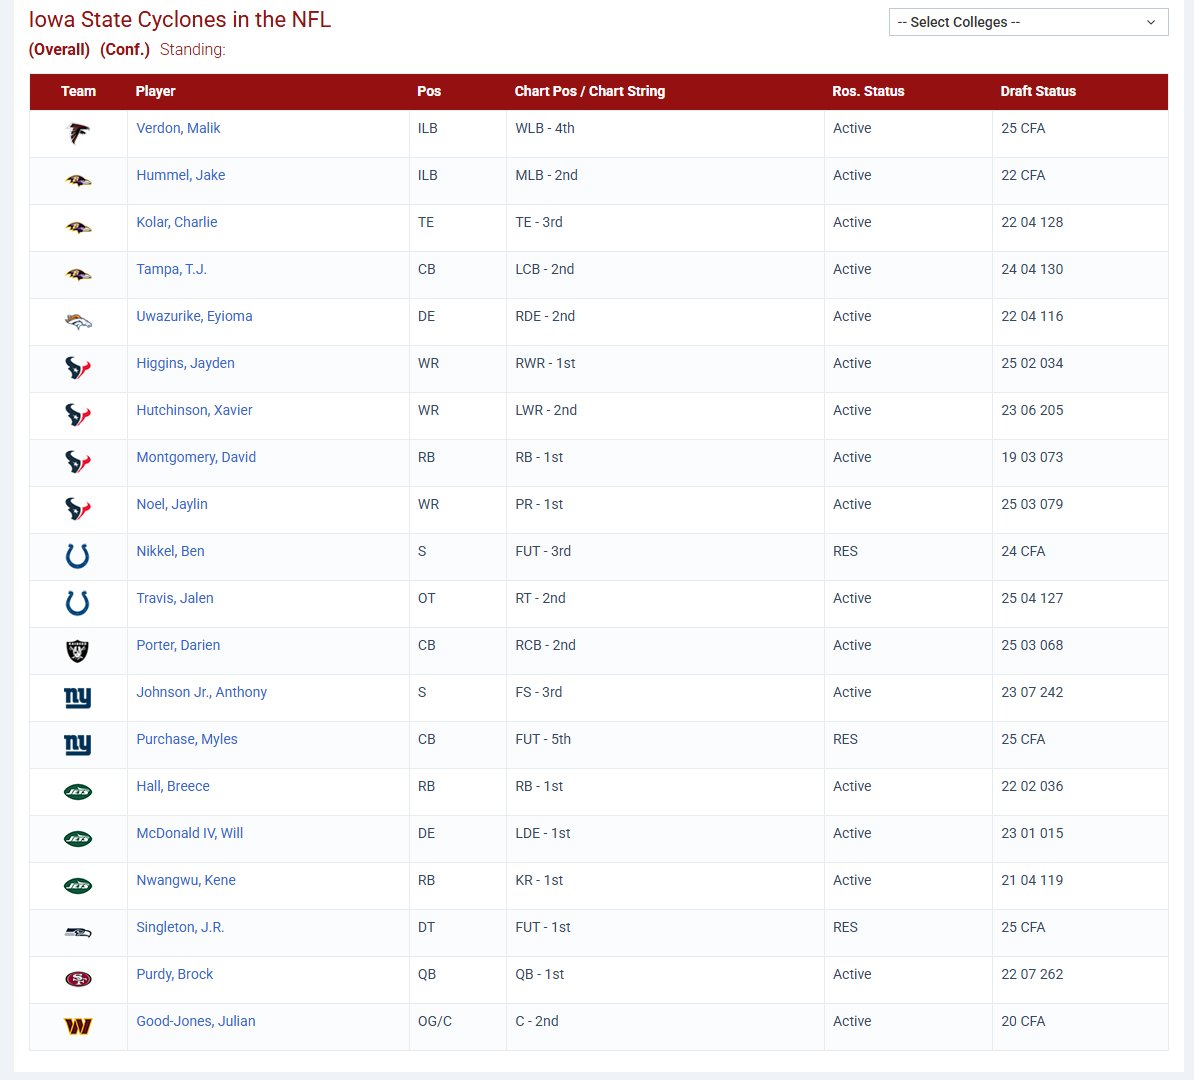The height and width of the screenshot is (1080, 1194).
Task: Click the Falcons logo beside Verdon, Malik
Action: point(78,133)
